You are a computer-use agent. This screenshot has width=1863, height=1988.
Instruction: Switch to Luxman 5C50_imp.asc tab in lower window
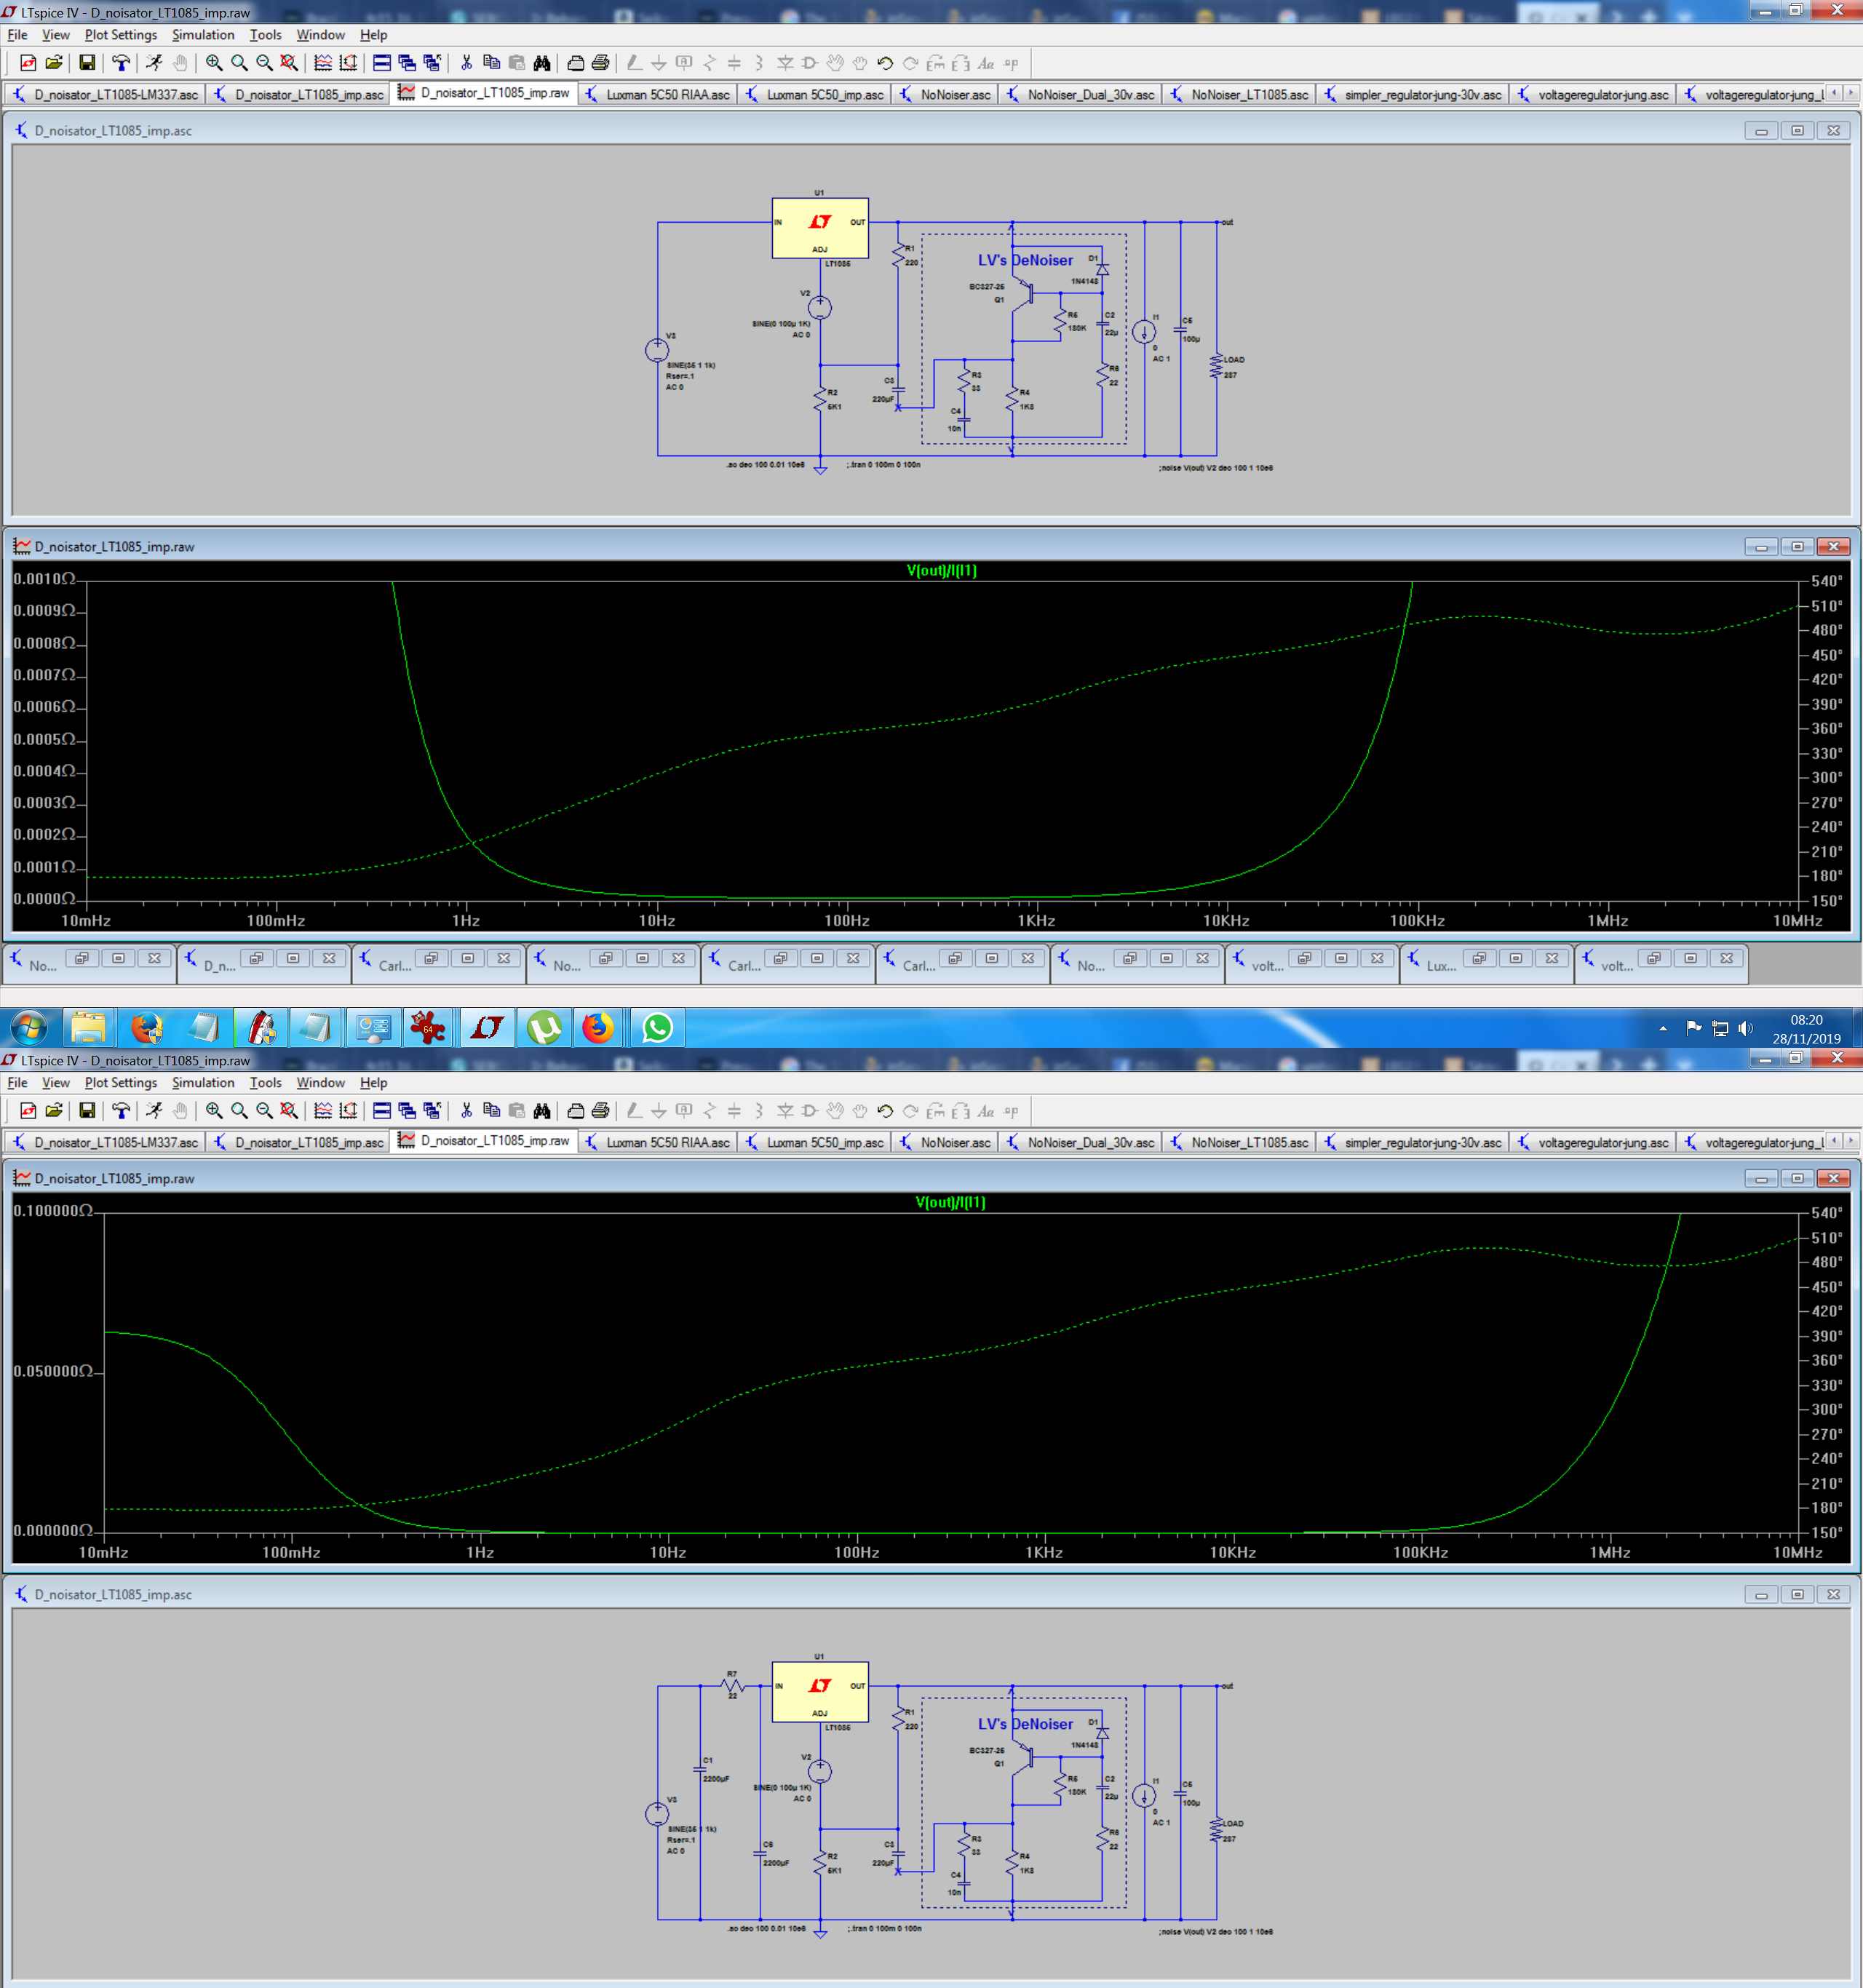point(815,1142)
